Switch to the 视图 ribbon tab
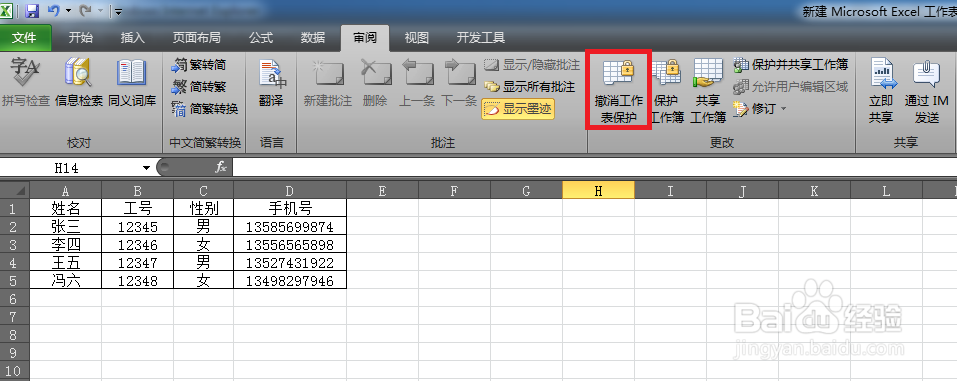957x381 pixels. point(416,38)
